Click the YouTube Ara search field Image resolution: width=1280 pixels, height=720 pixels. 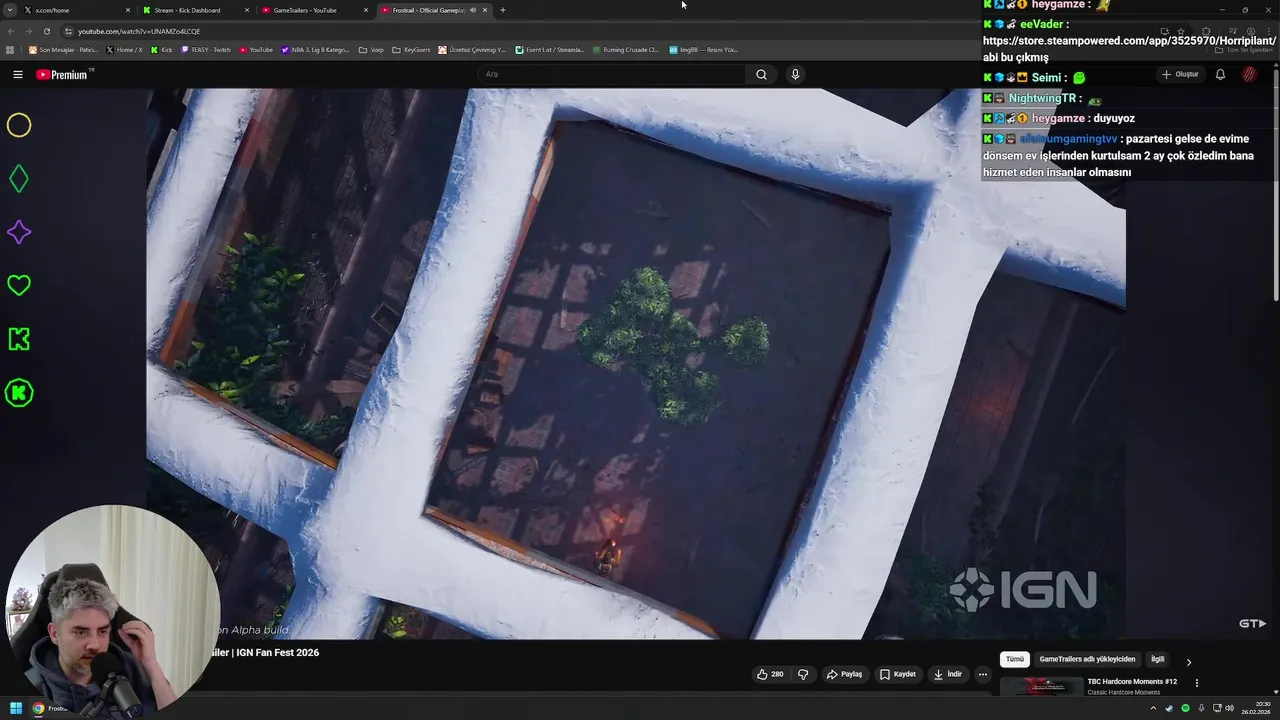coord(612,74)
